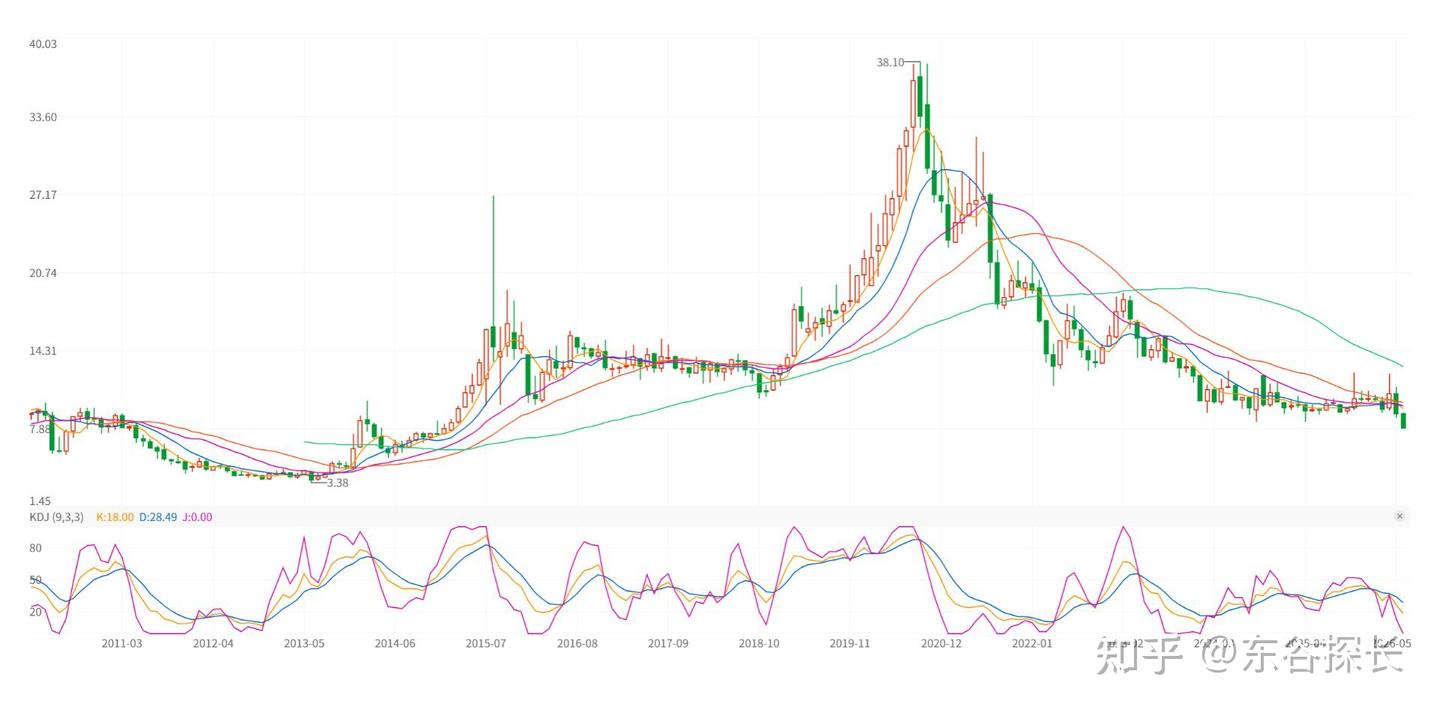The image size is (1440, 713).
Task: Select the J:0.00 value label
Action: pos(197,517)
